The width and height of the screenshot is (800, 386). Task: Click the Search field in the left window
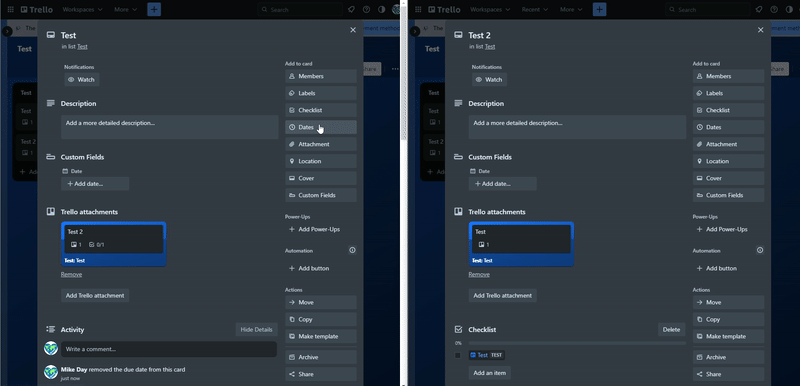tap(300, 10)
